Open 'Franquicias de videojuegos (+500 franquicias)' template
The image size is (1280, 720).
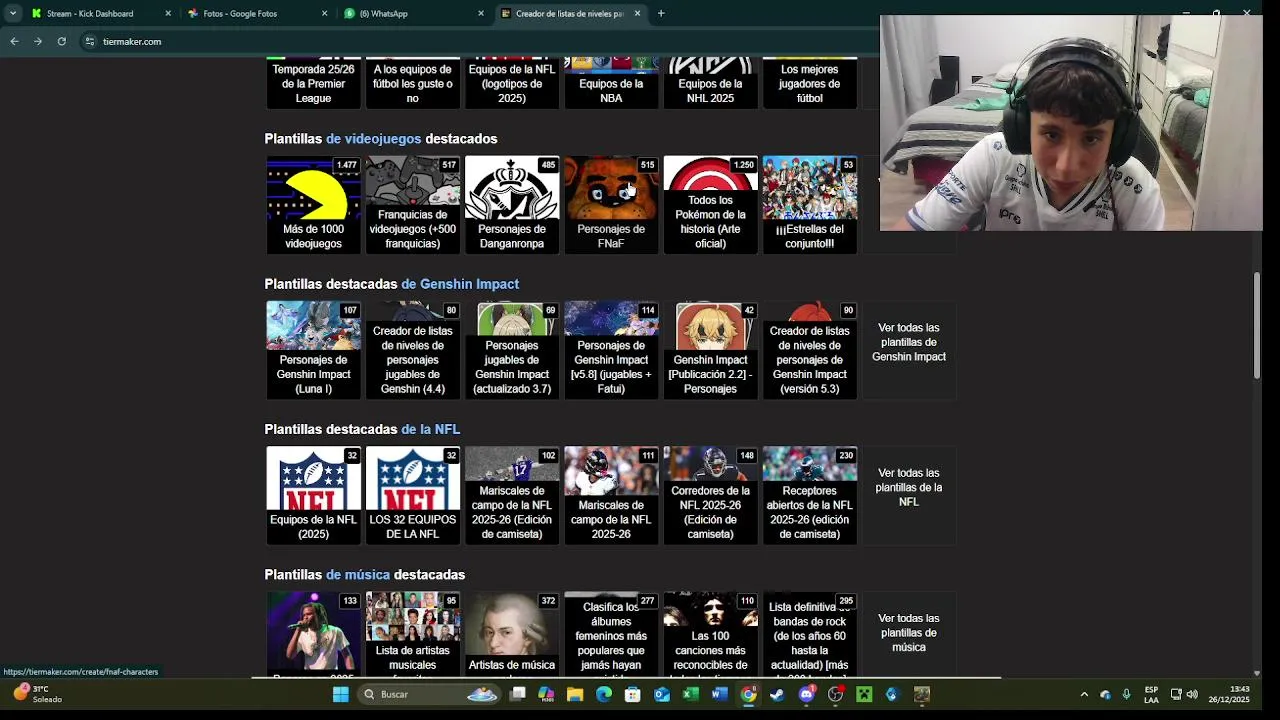pos(412,204)
